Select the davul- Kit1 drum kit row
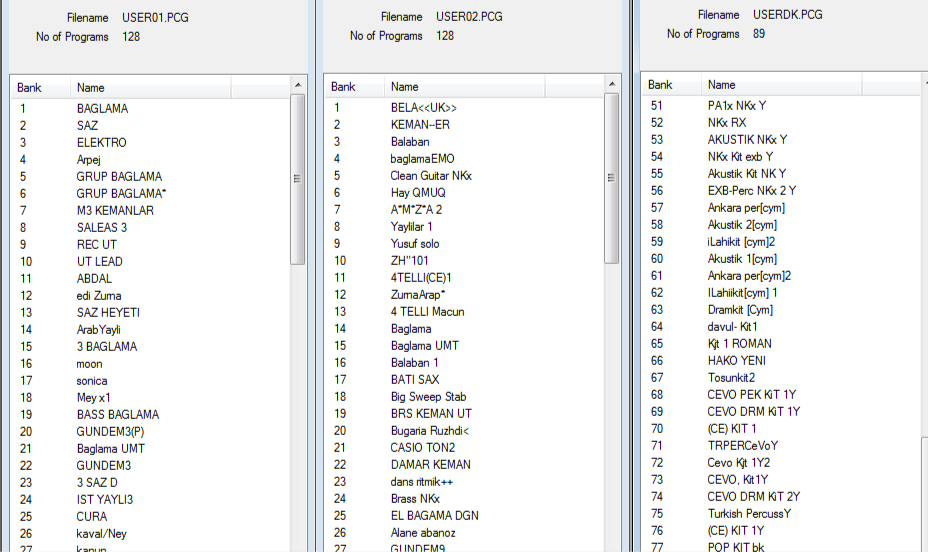This screenshot has height=552, width=928. click(x=732, y=327)
